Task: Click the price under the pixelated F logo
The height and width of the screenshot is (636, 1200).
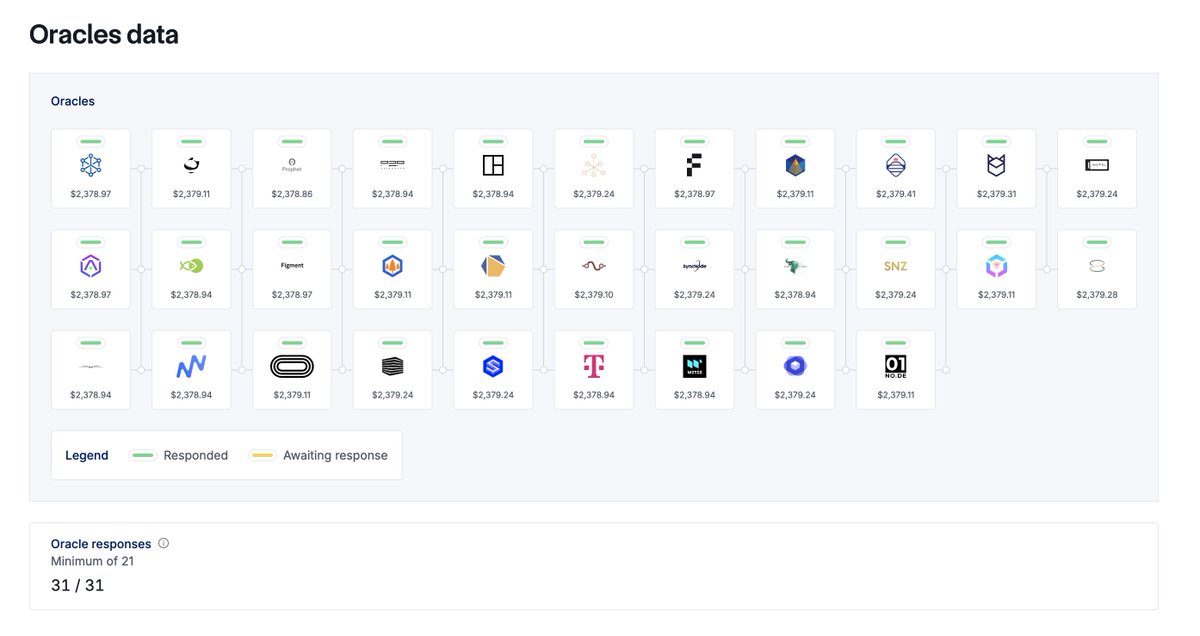Action: tap(694, 194)
